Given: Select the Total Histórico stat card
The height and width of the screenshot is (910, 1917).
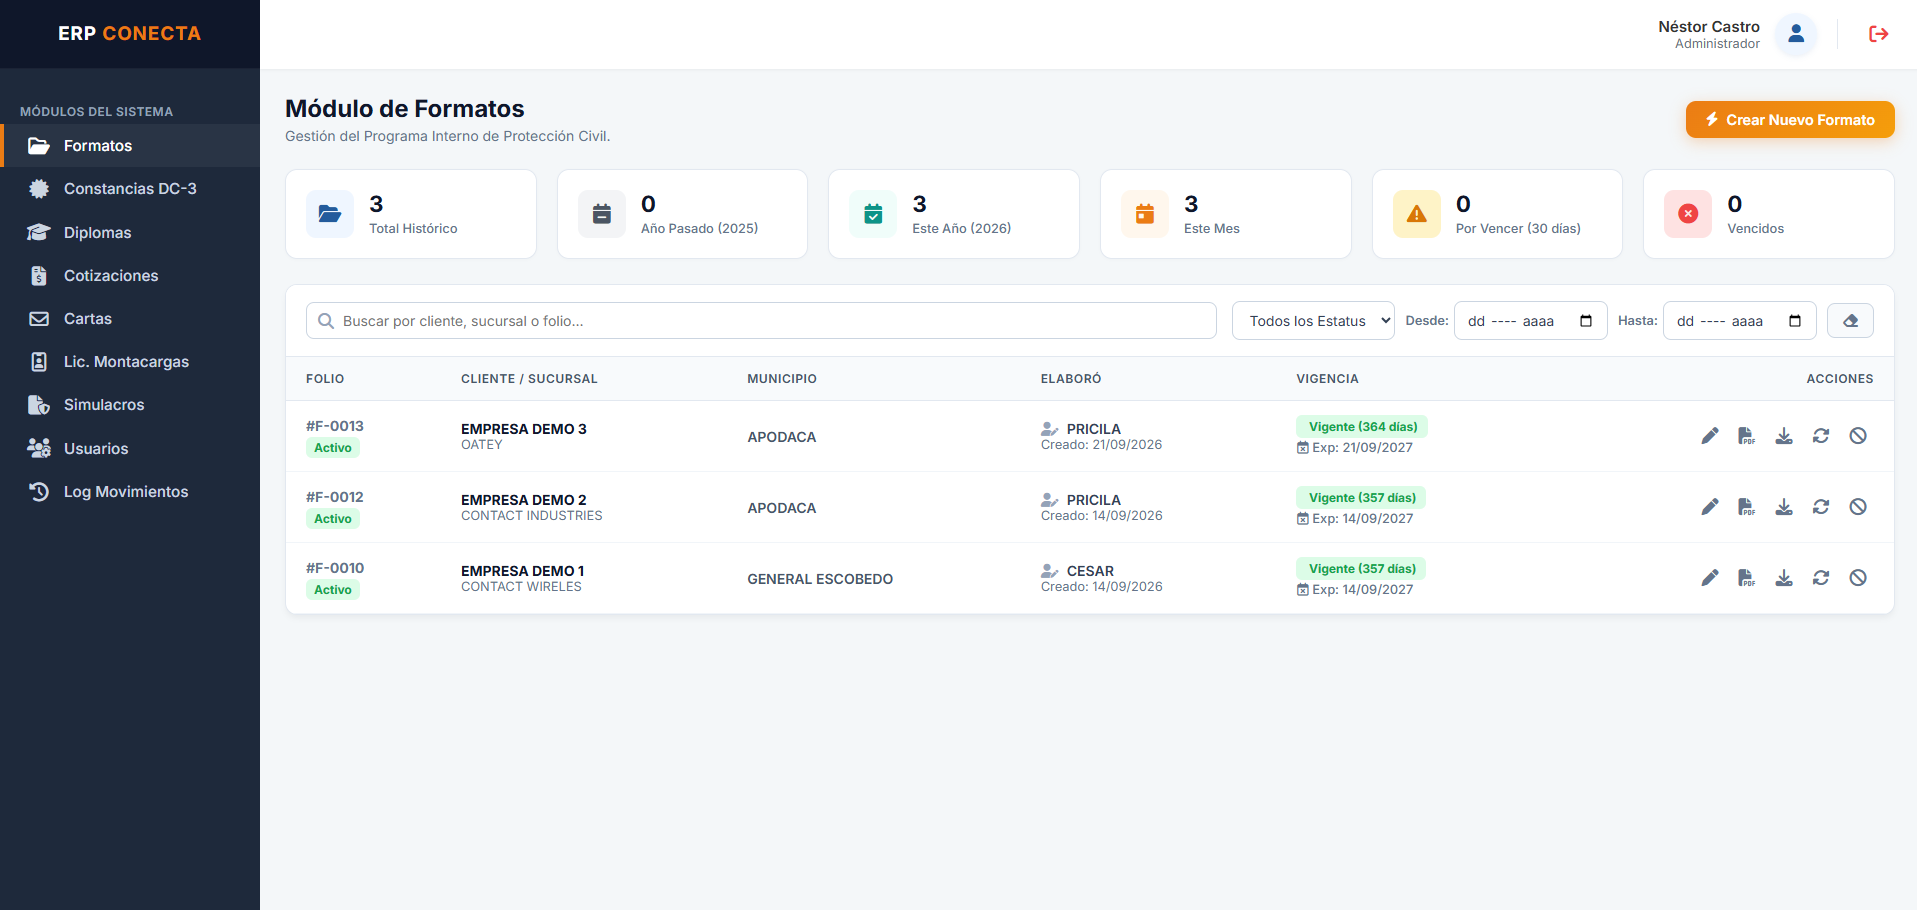Looking at the screenshot, I should click(411, 214).
